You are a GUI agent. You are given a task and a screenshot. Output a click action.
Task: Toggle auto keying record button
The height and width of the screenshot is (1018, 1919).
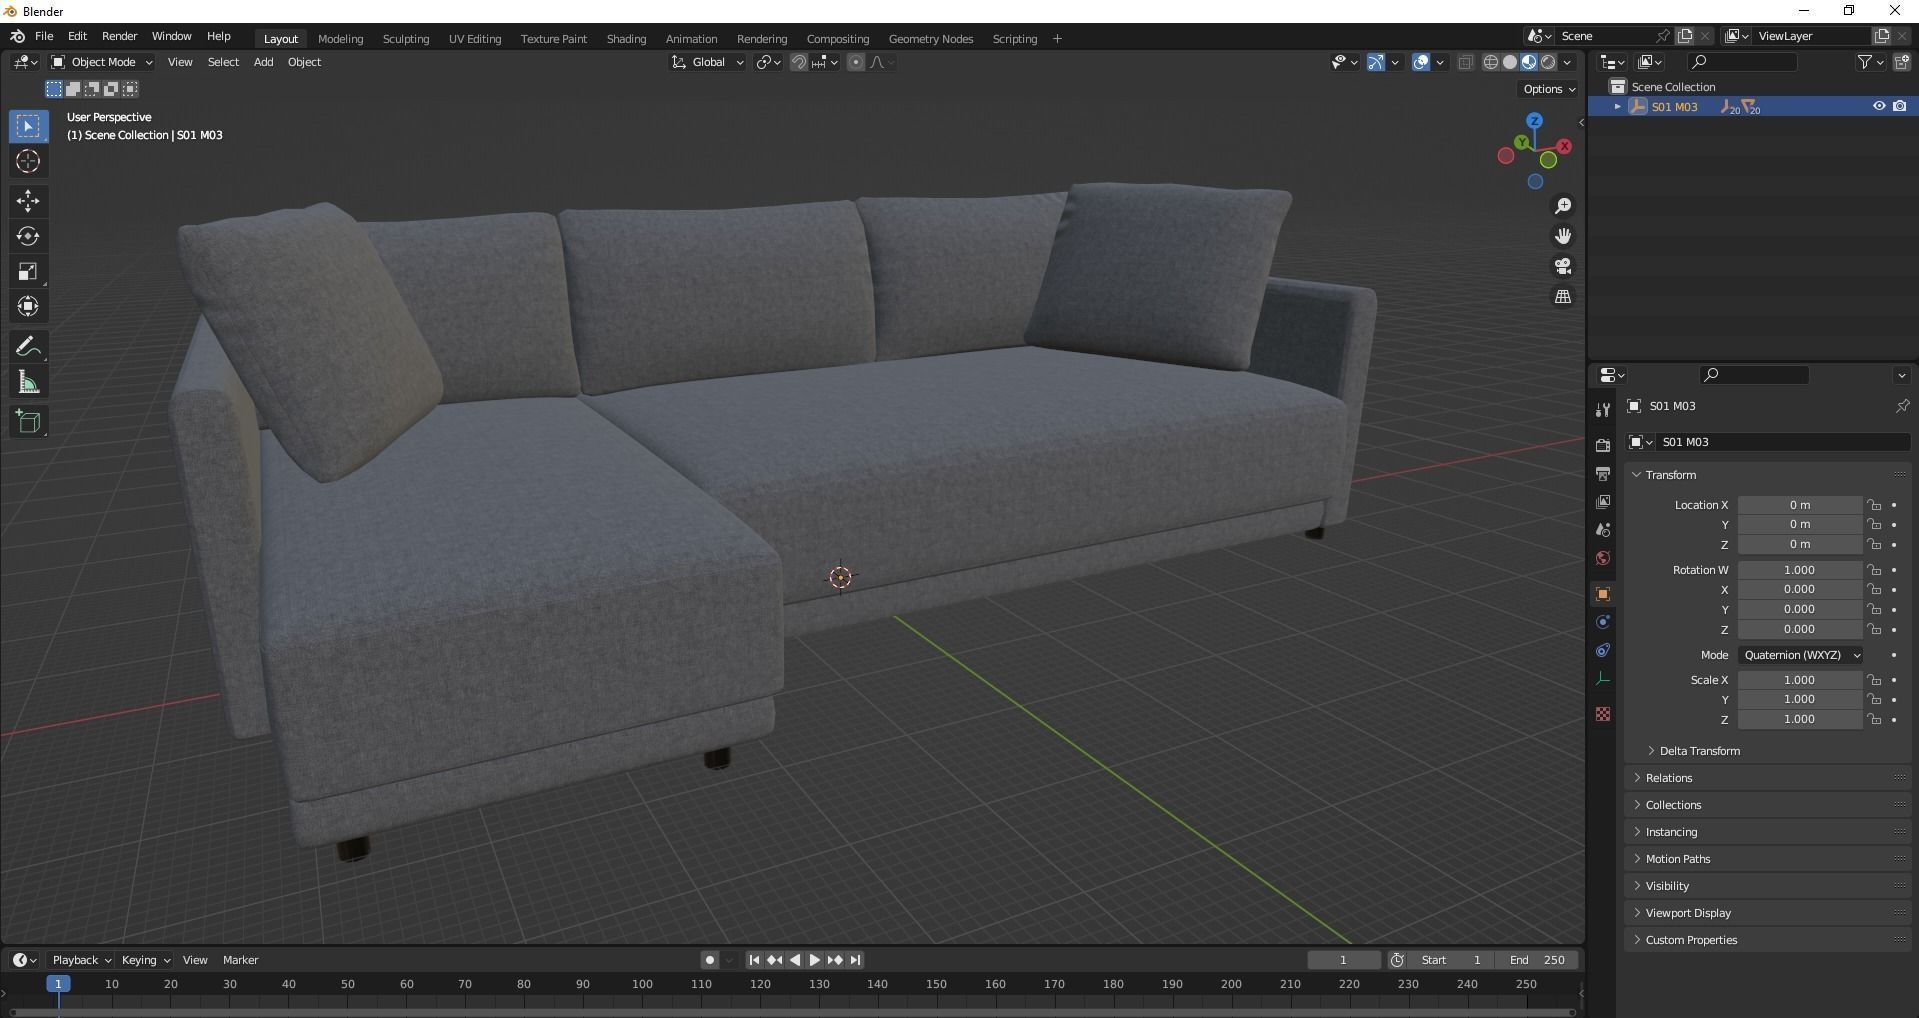709,960
